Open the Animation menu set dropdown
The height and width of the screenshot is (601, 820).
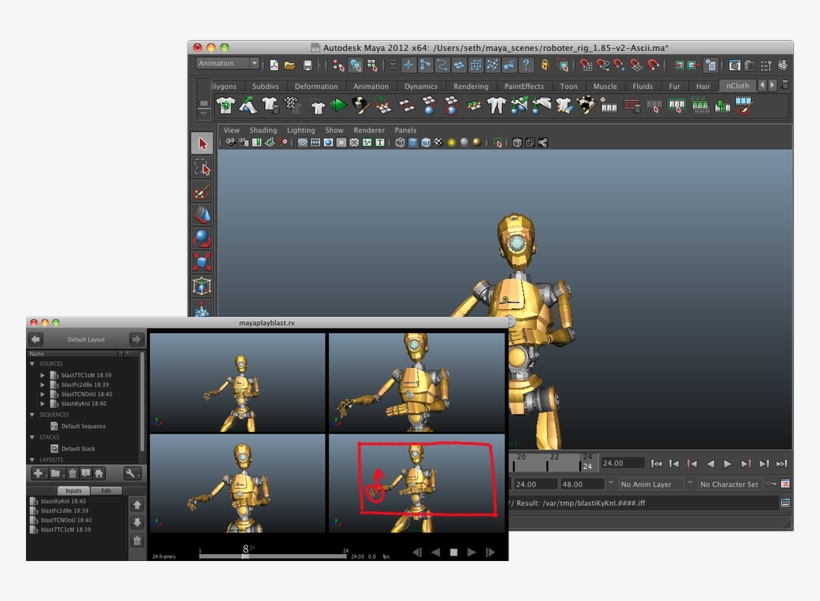pyautogui.click(x=227, y=63)
